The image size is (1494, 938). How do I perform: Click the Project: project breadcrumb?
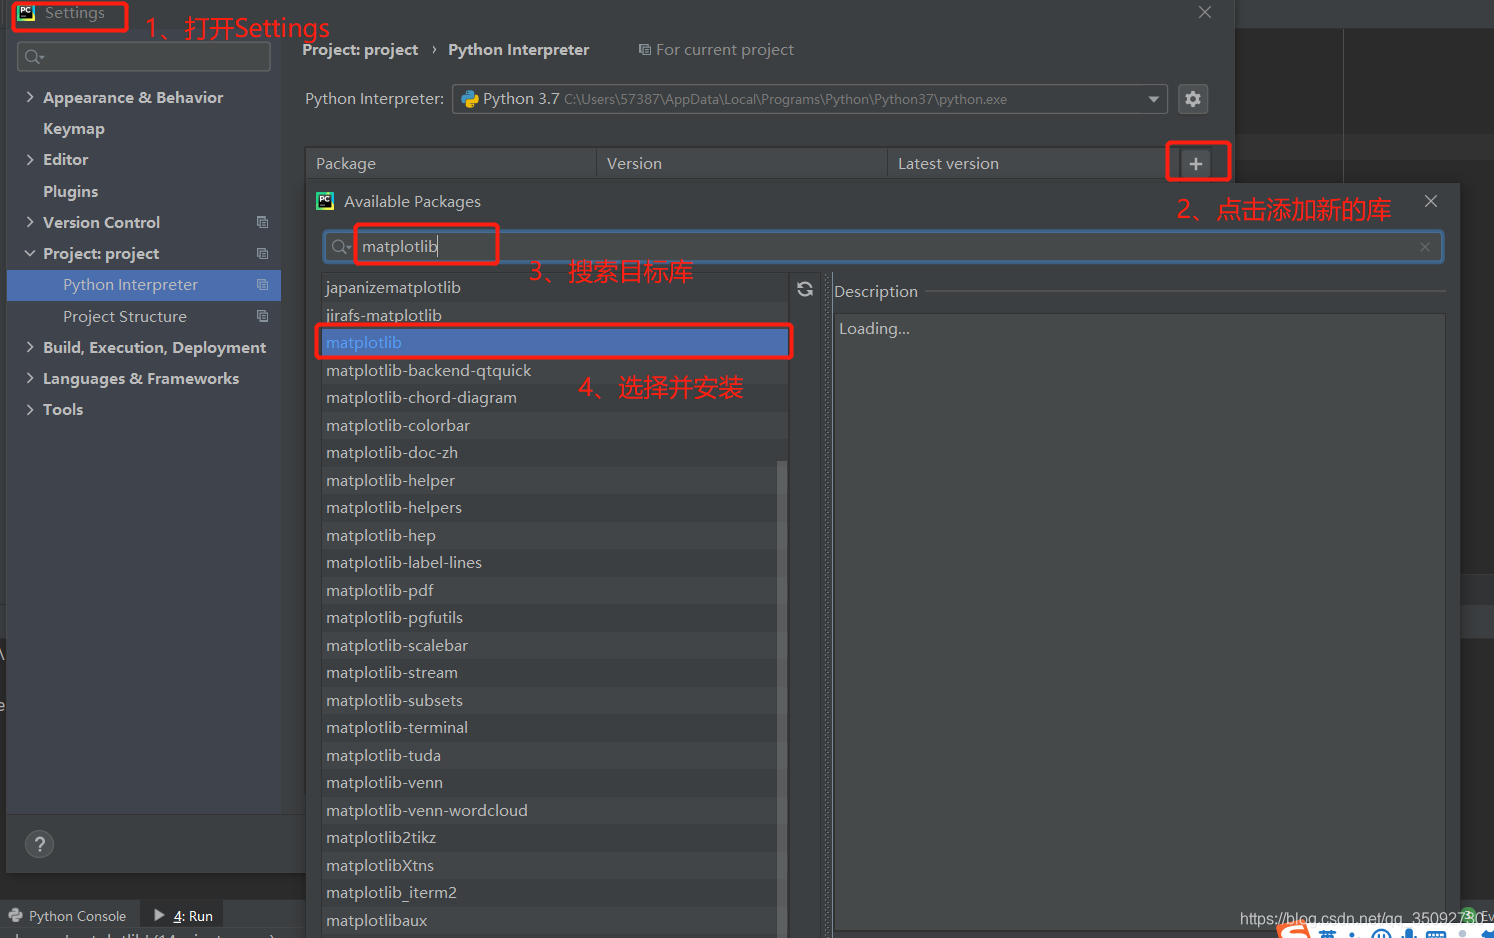click(361, 50)
